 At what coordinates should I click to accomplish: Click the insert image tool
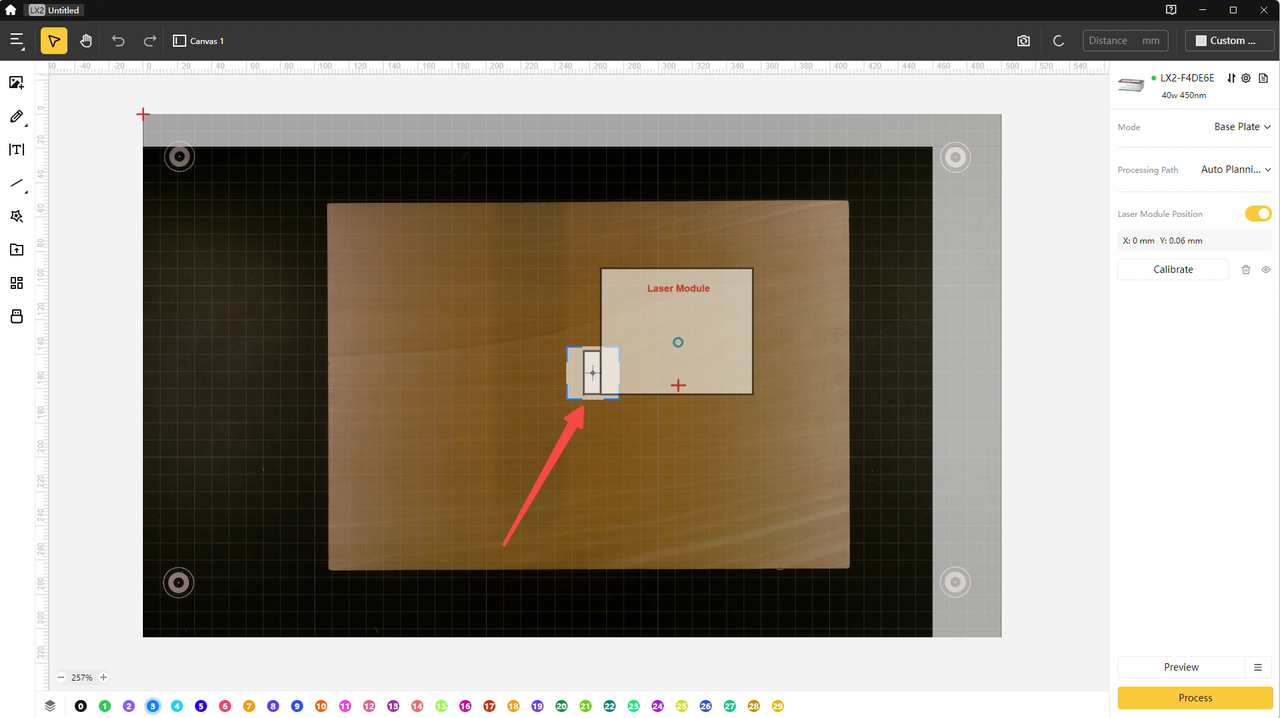pyautogui.click(x=16, y=83)
